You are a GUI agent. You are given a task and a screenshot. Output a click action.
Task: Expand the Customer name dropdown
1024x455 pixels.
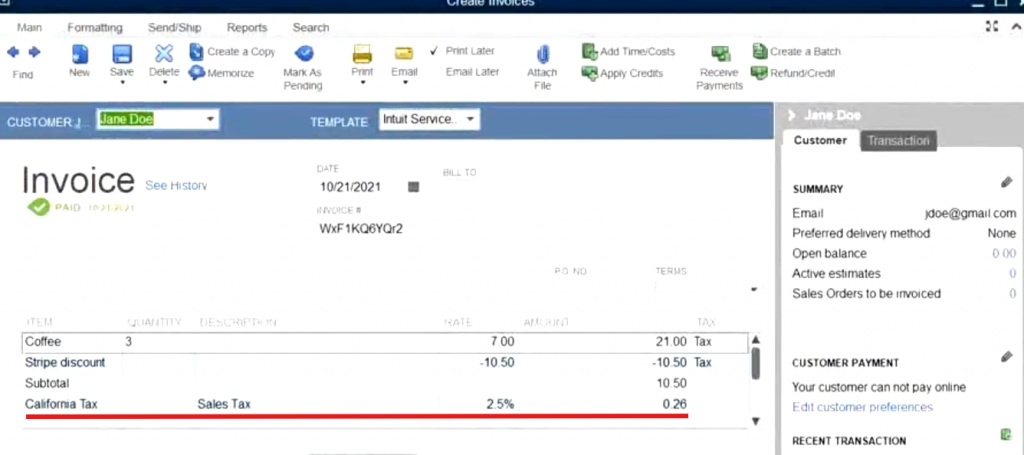pos(210,120)
